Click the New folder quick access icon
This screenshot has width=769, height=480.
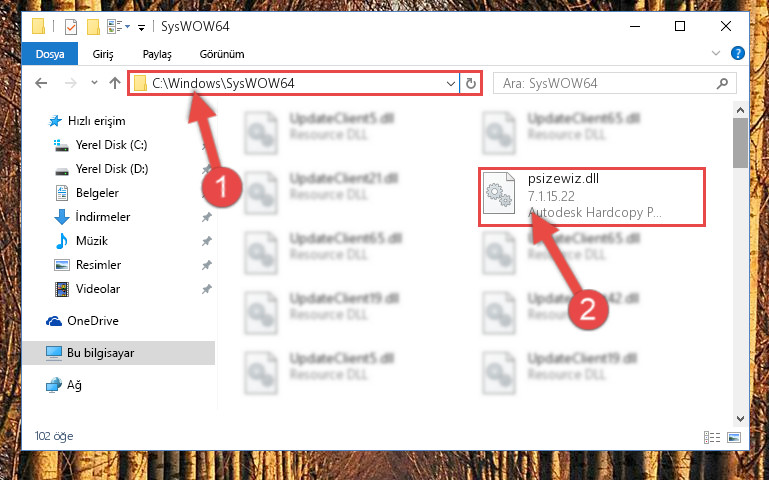[93, 27]
